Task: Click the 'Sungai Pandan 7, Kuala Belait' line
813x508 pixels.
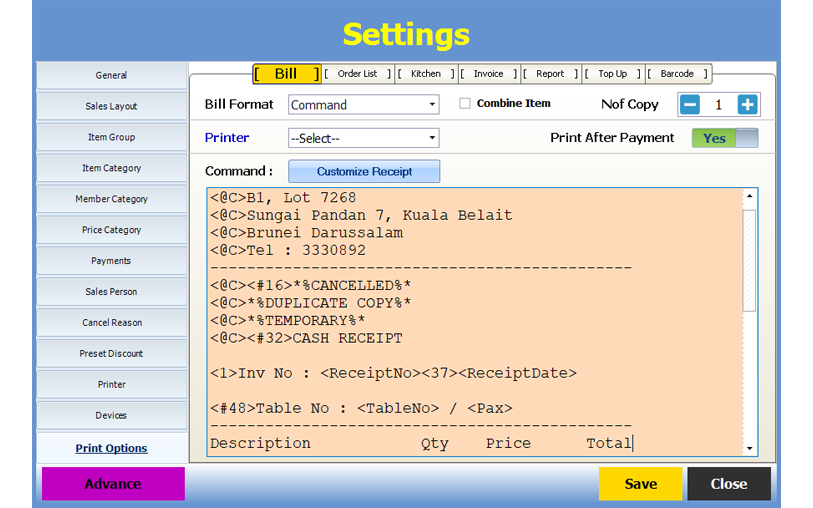Action: 361,215
